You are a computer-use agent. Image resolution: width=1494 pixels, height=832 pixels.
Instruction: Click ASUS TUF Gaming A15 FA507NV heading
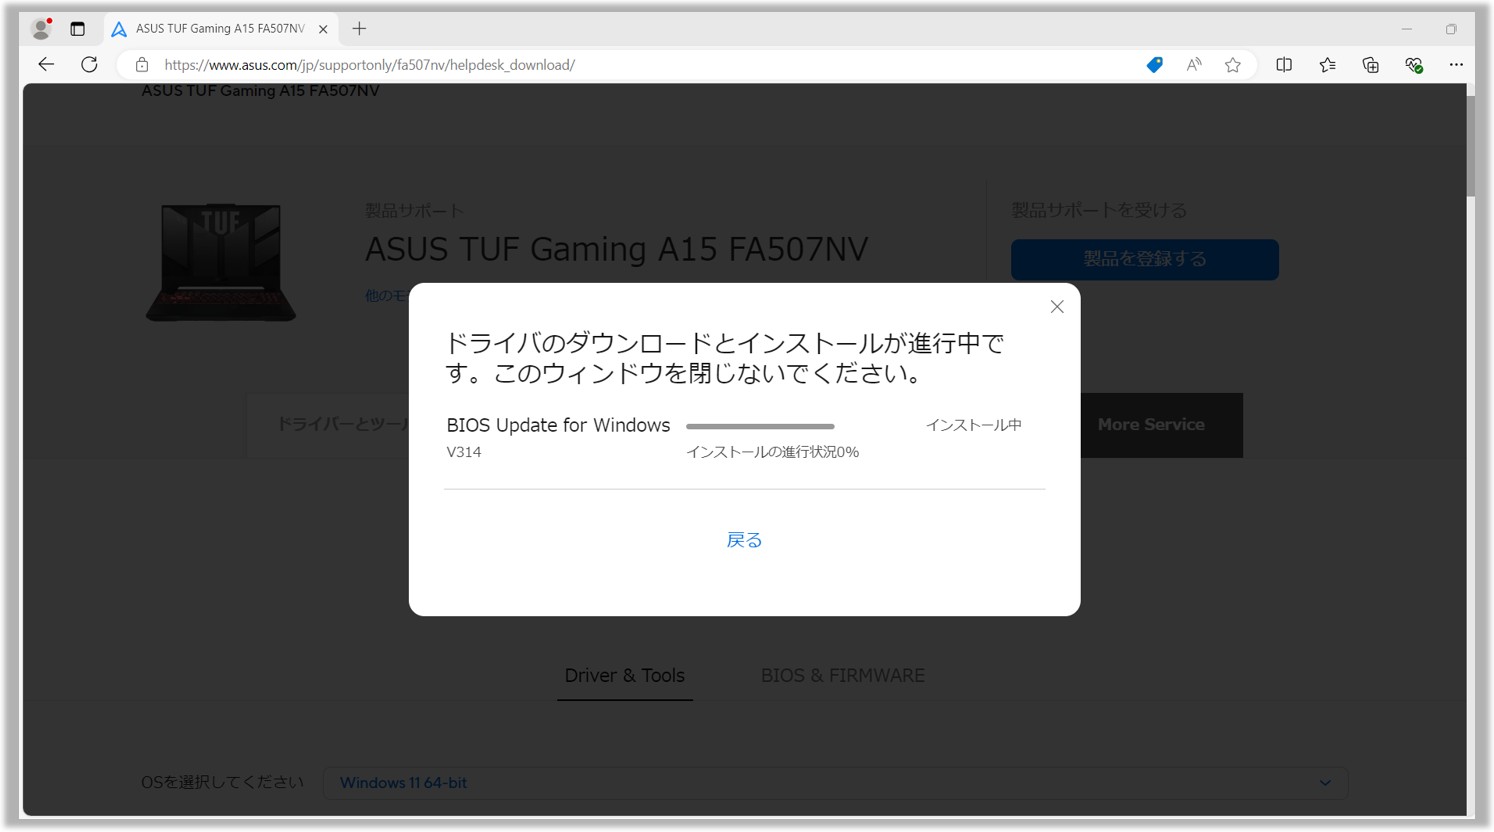click(617, 249)
